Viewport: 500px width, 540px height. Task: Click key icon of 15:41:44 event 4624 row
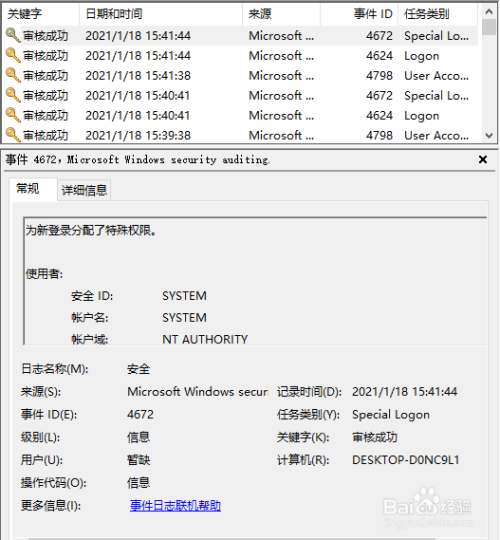click(13, 55)
